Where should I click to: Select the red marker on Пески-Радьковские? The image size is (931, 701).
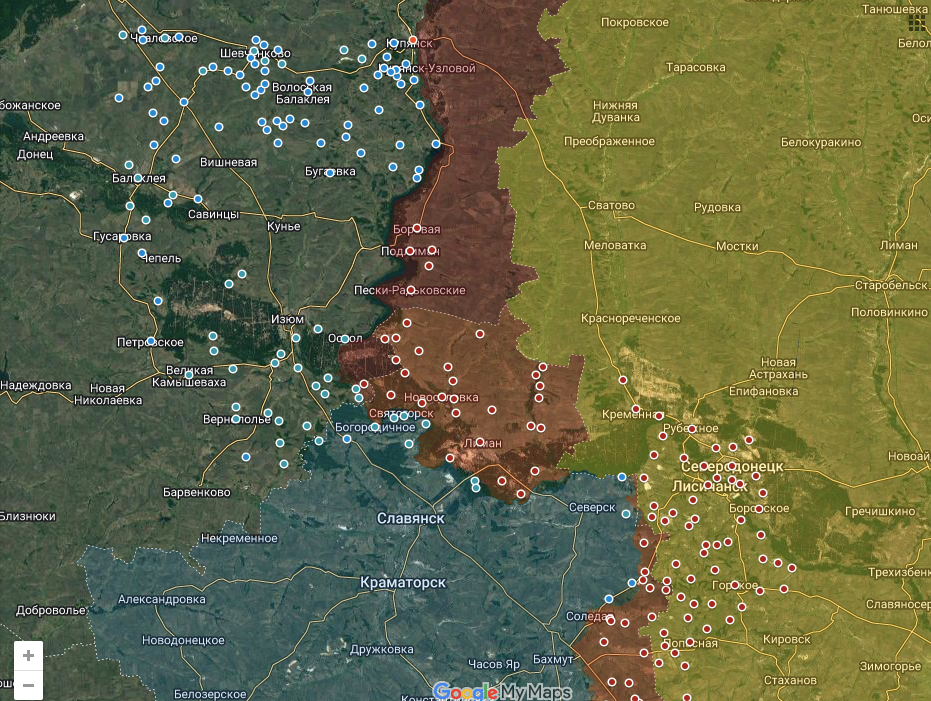(x=411, y=290)
